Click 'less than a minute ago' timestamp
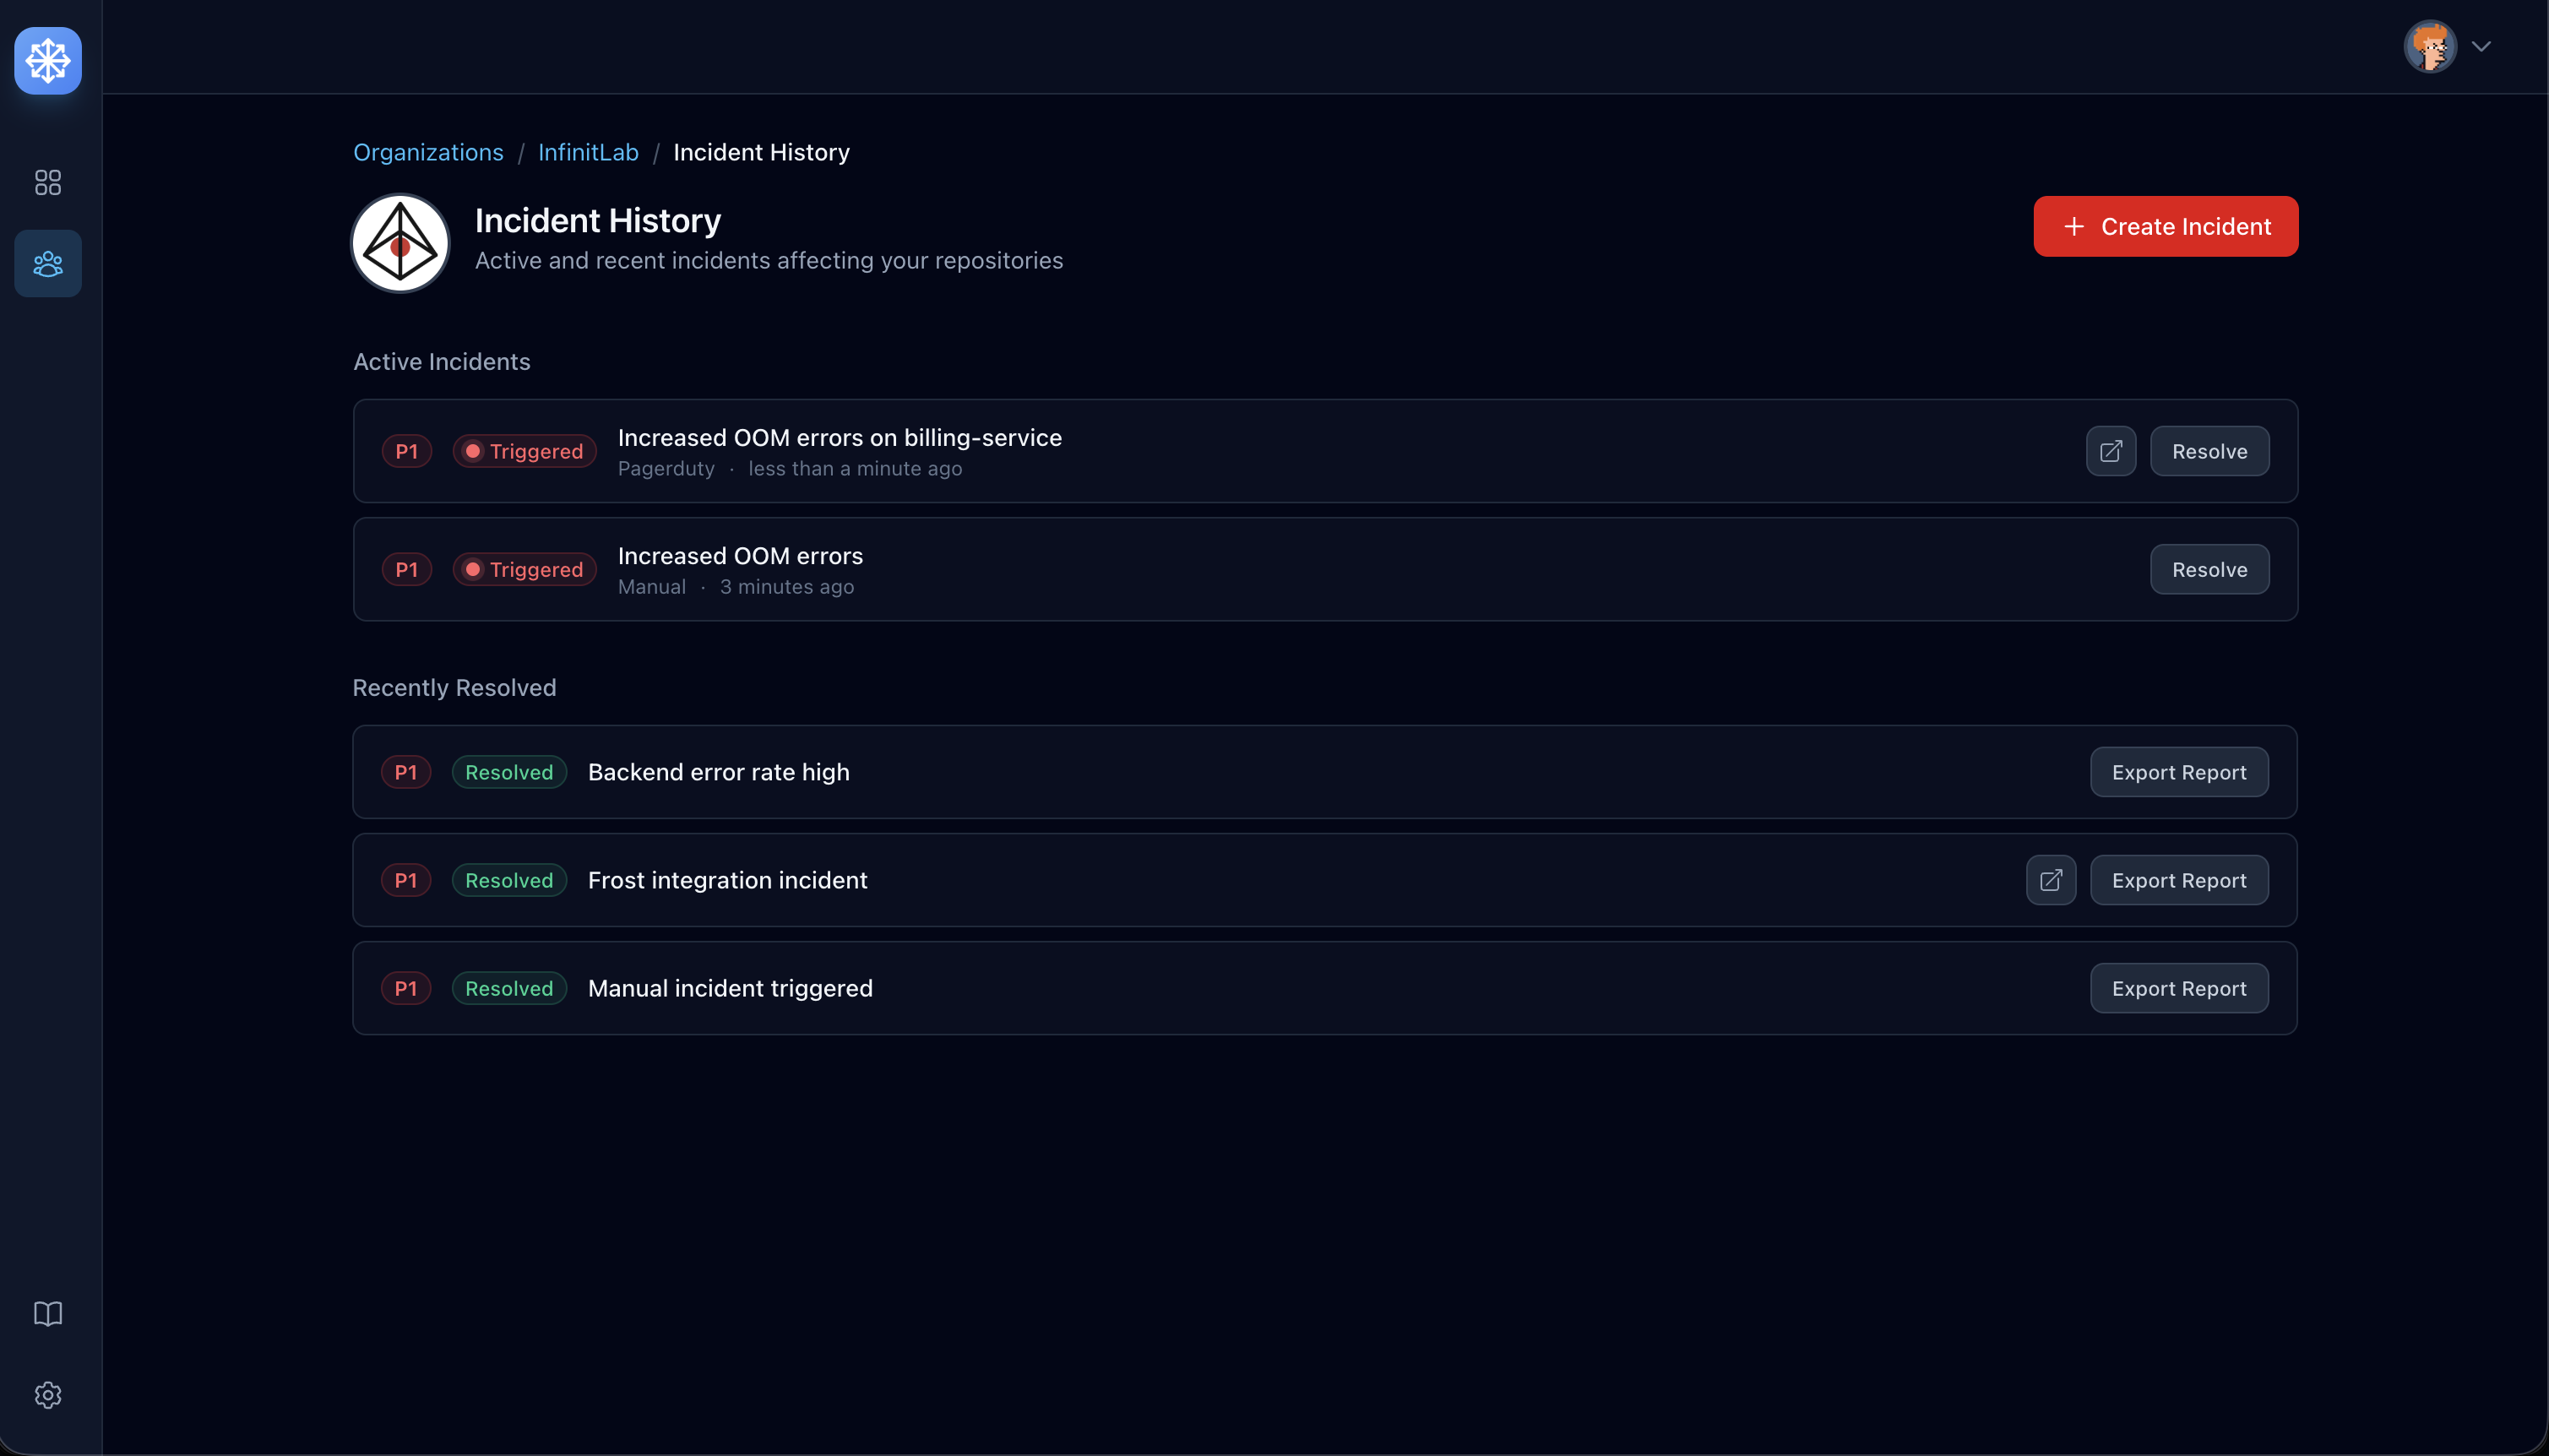Image resolution: width=2549 pixels, height=1456 pixels. tap(855, 468)
